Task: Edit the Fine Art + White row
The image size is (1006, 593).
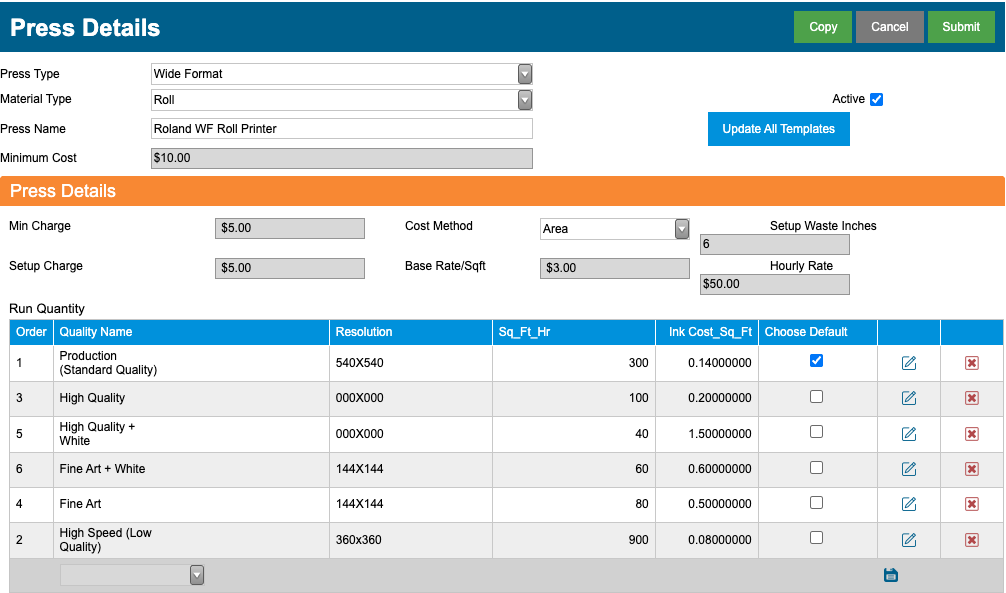Action: coord(908,469)
